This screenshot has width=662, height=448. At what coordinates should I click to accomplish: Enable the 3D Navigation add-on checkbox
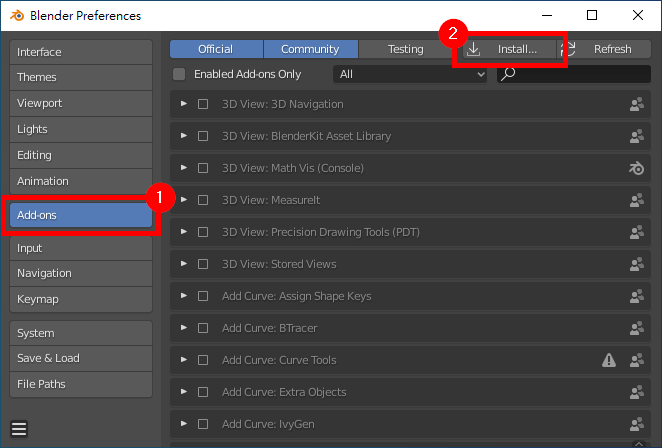coord(203,104)
